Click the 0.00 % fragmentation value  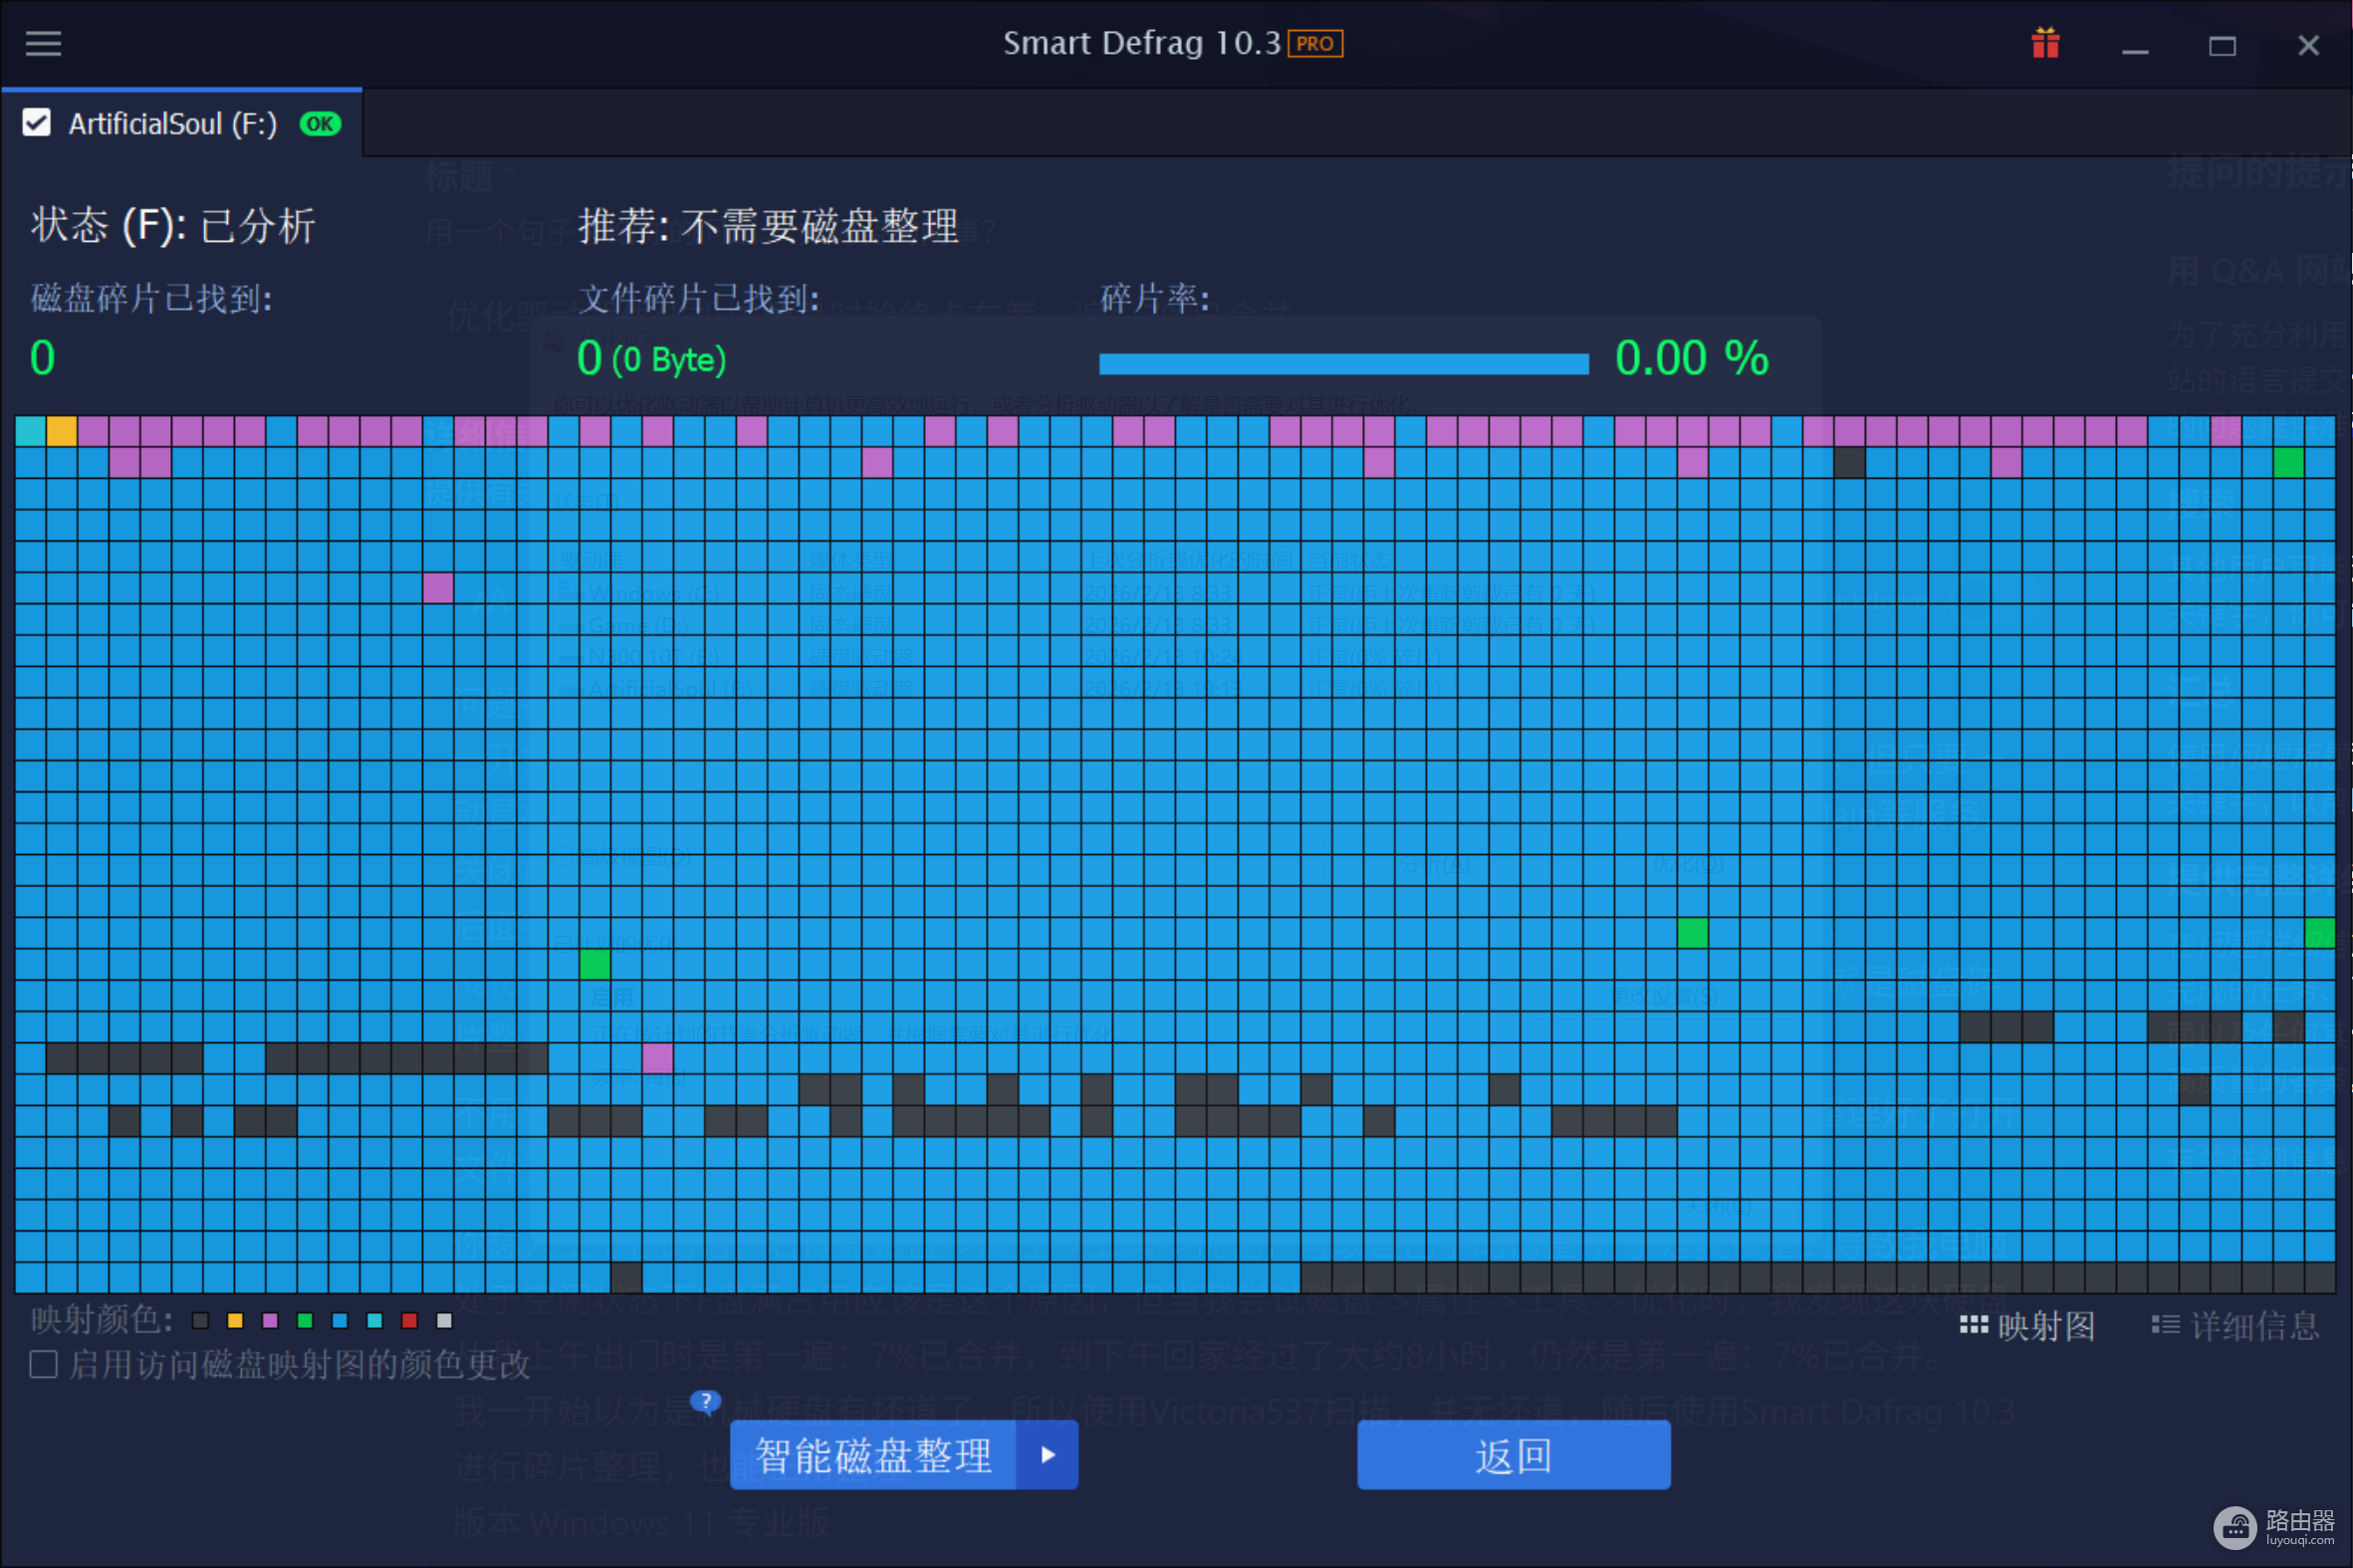1692,358
